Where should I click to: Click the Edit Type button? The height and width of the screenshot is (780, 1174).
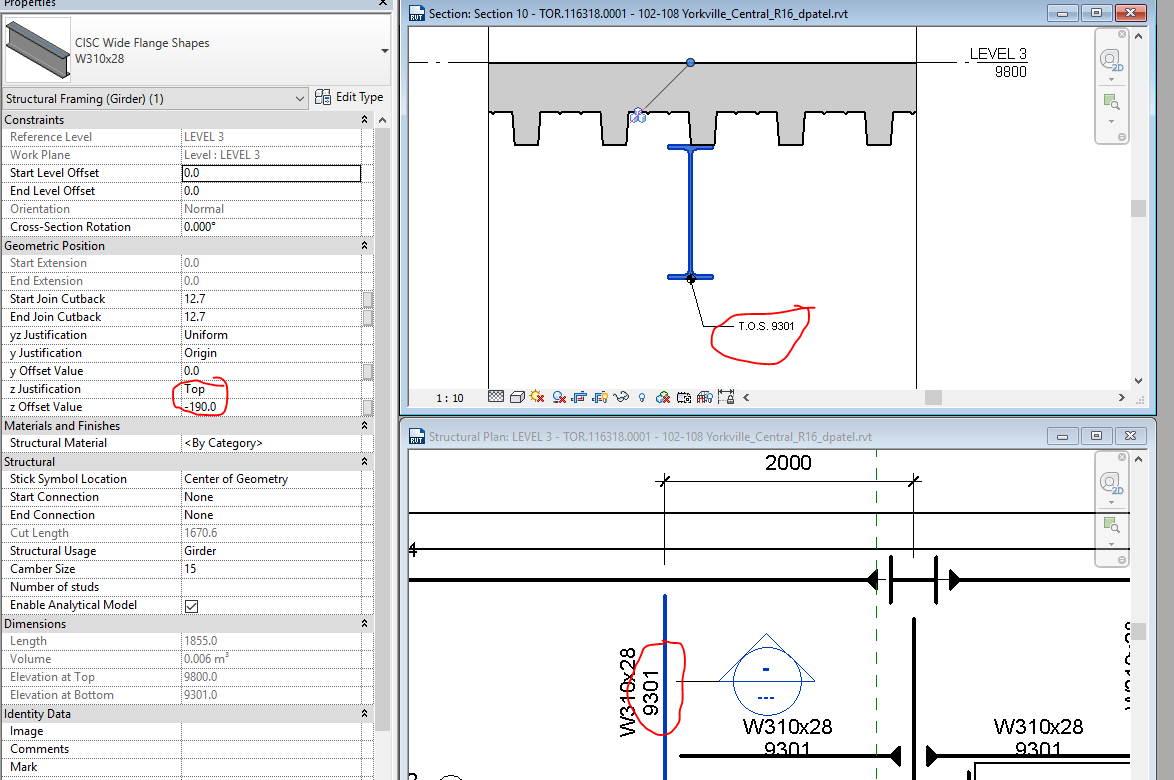[350, 96]
